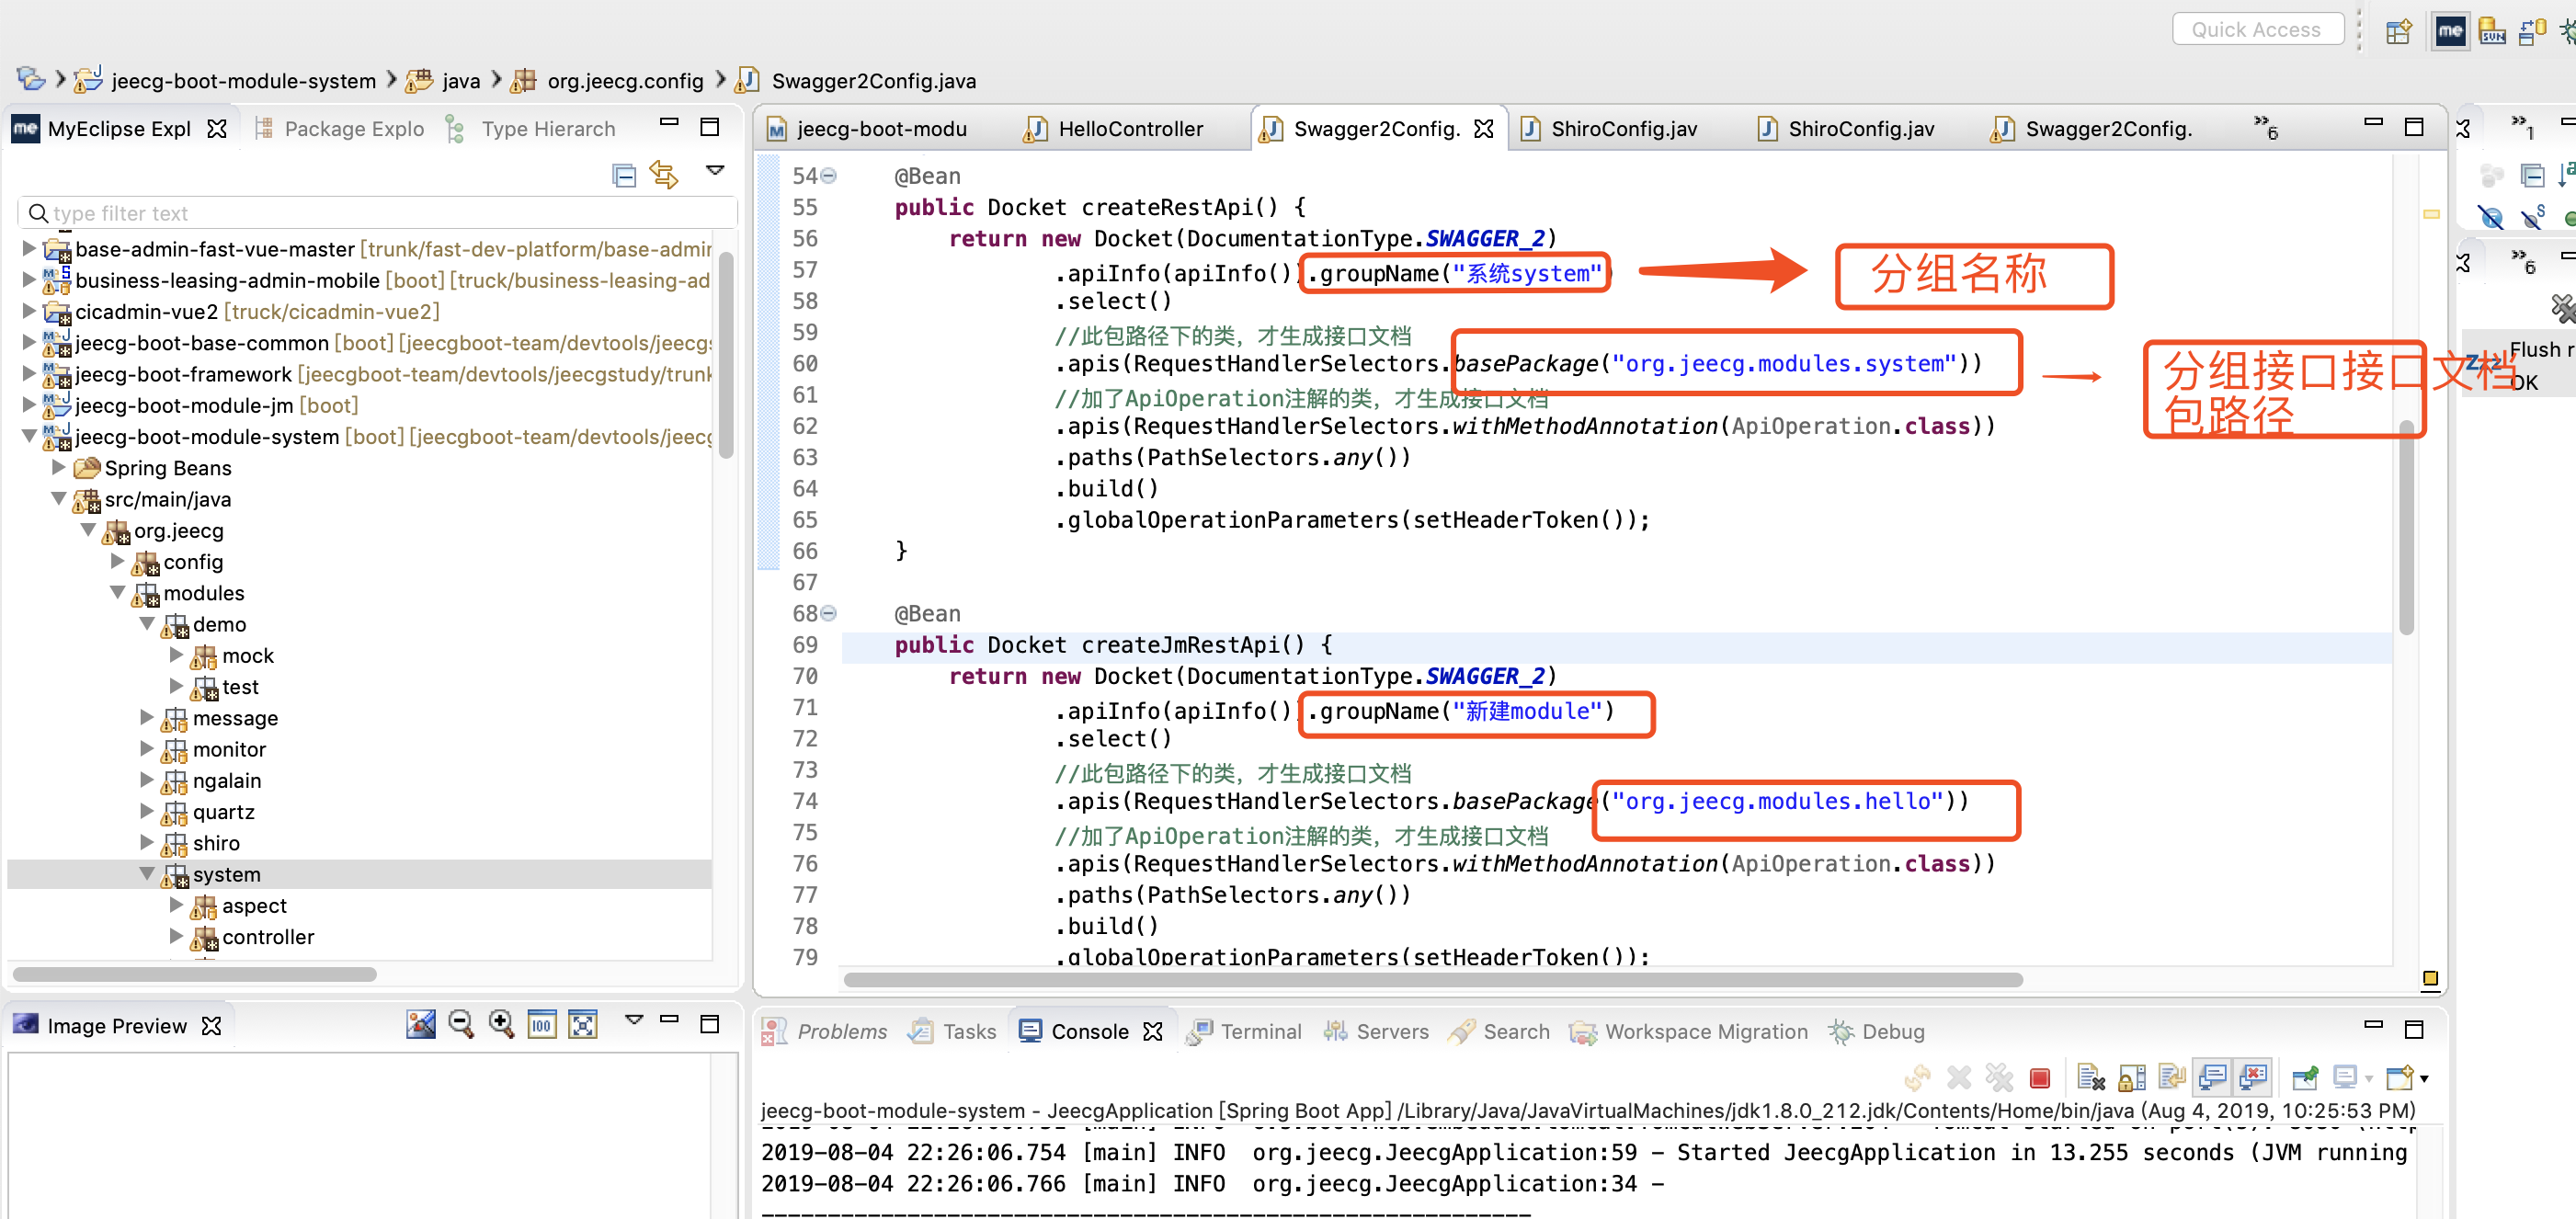
Task: Zoom out on Image Preview
Action: (x=461, y=1024)
